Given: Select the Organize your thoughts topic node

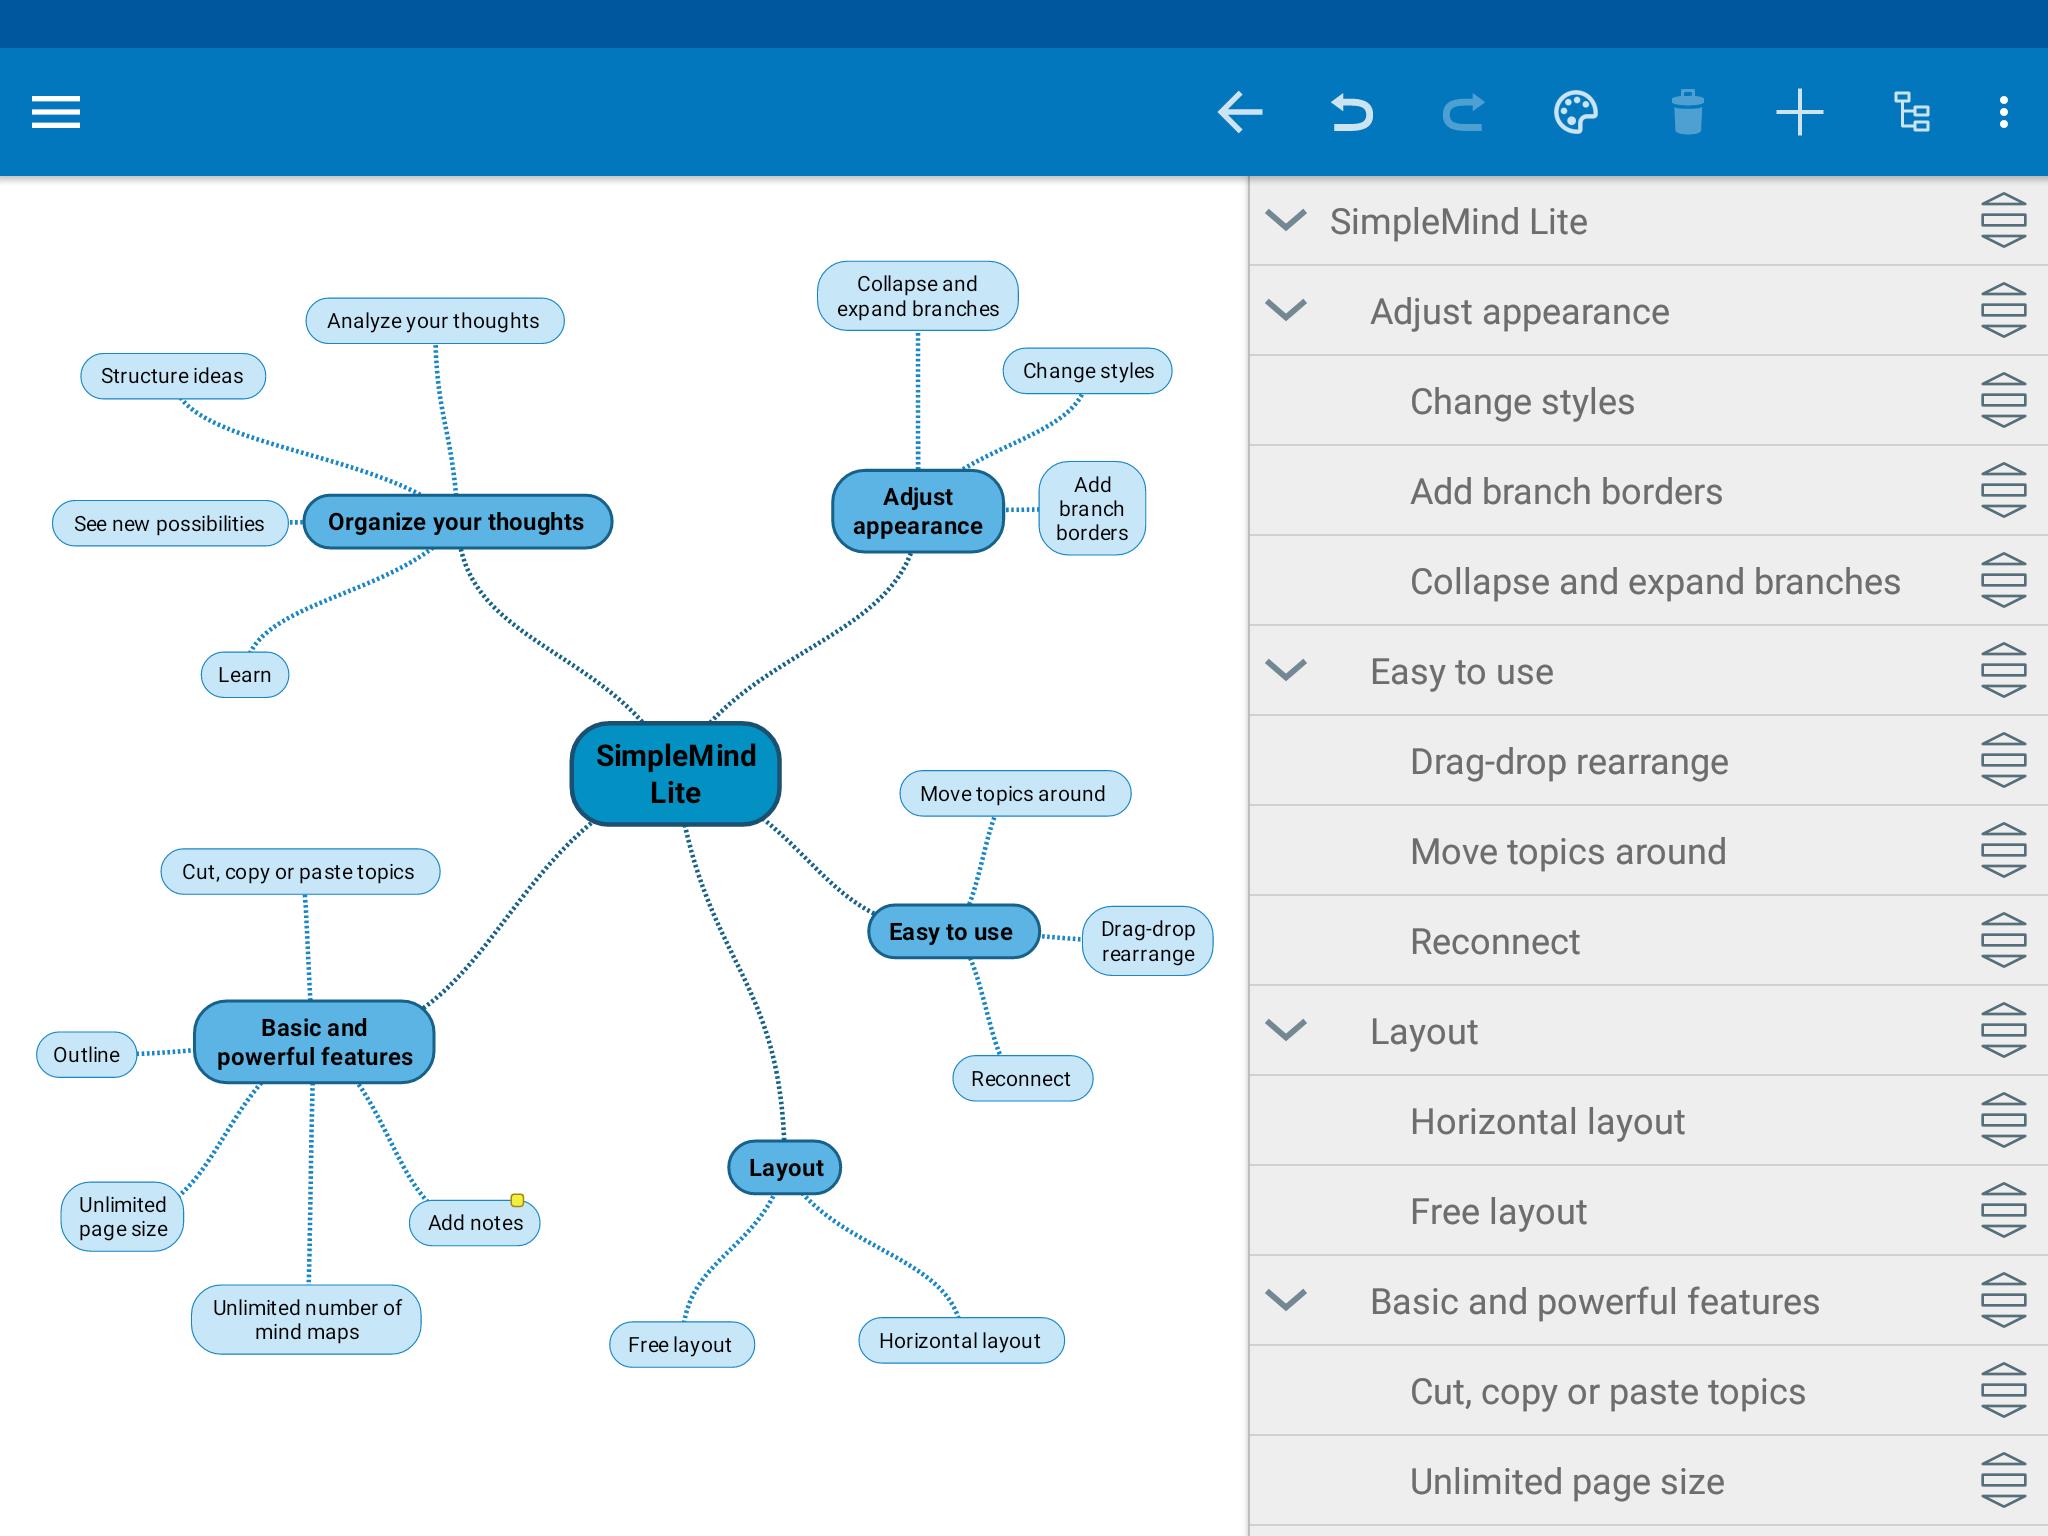Looking at the screenshot, I should coord(457,522).
